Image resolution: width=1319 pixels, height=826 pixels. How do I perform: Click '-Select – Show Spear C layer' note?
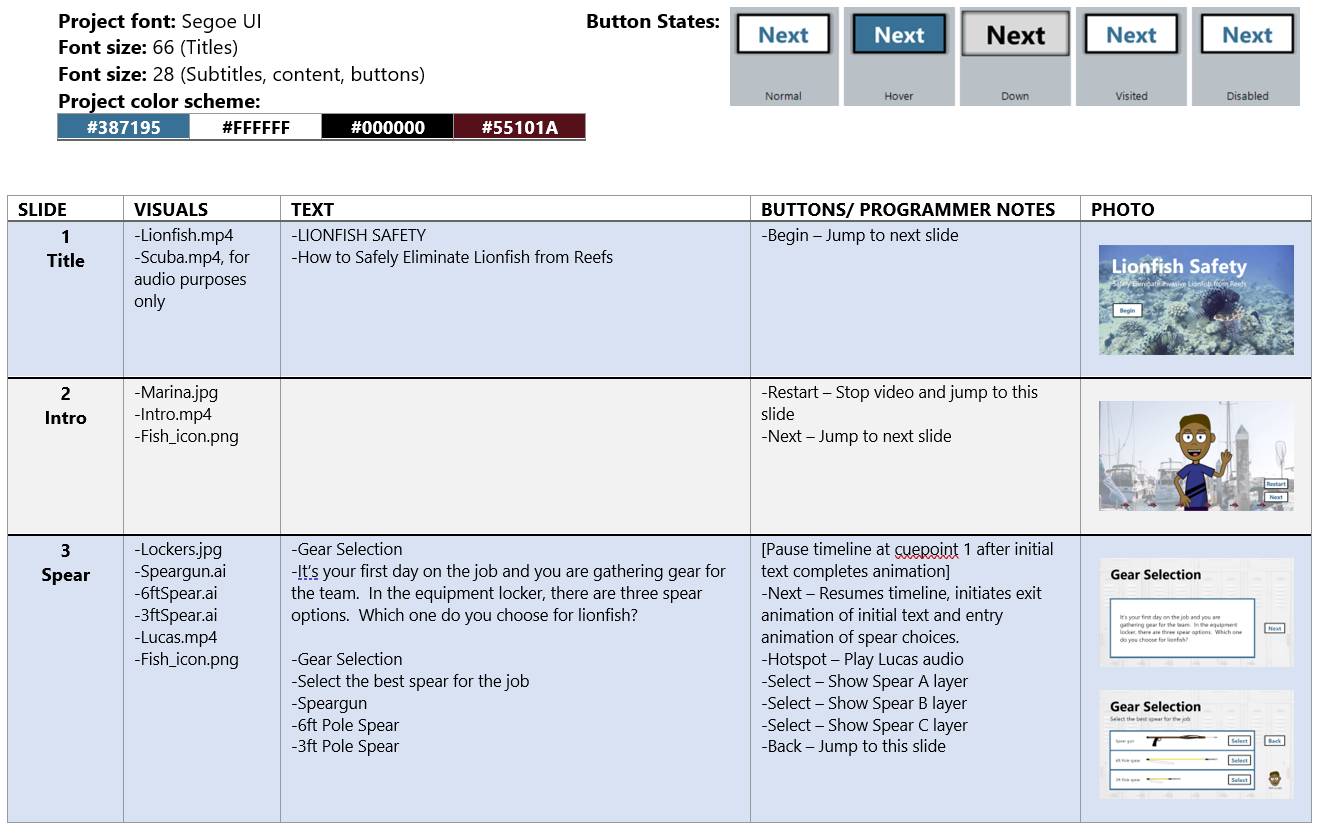pyautogui.click(x=865, y=725)
